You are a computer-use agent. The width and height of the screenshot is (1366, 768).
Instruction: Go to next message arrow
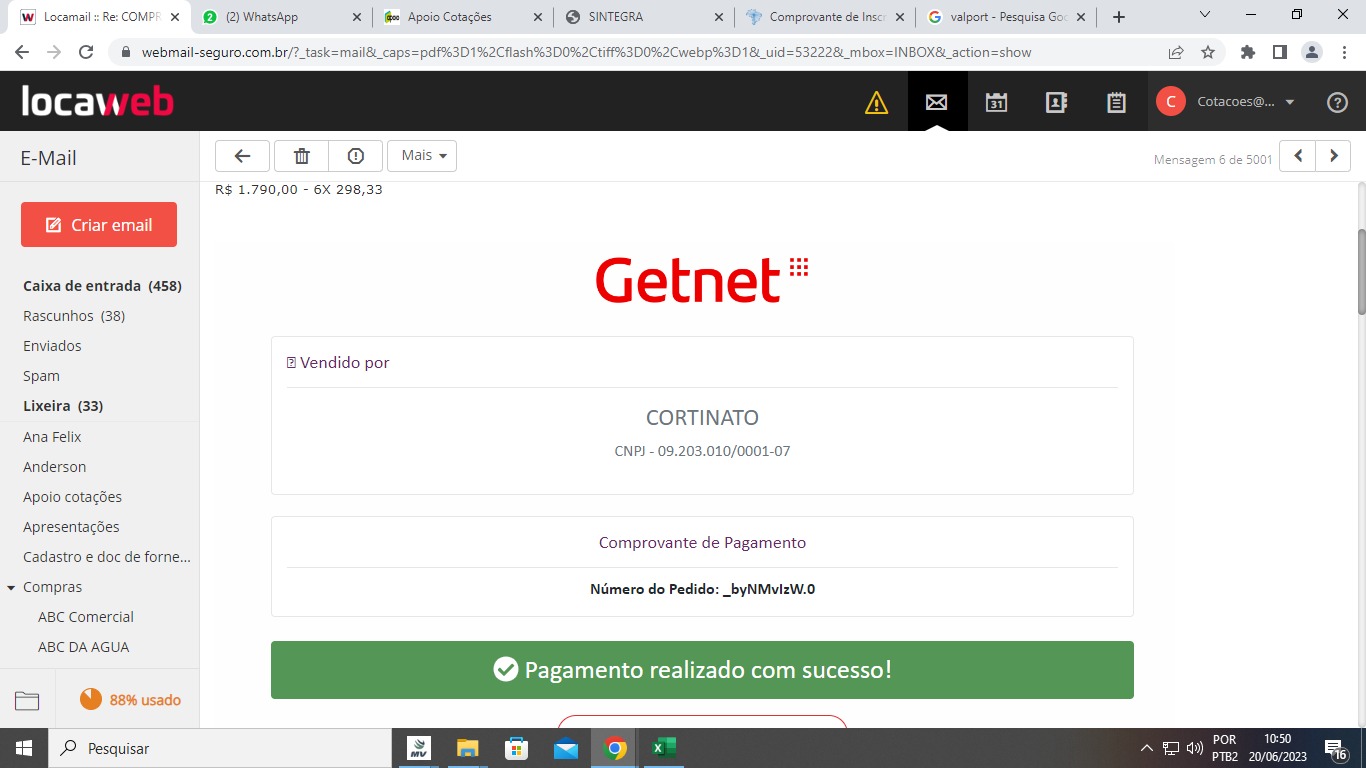(x=1333, y=156)
